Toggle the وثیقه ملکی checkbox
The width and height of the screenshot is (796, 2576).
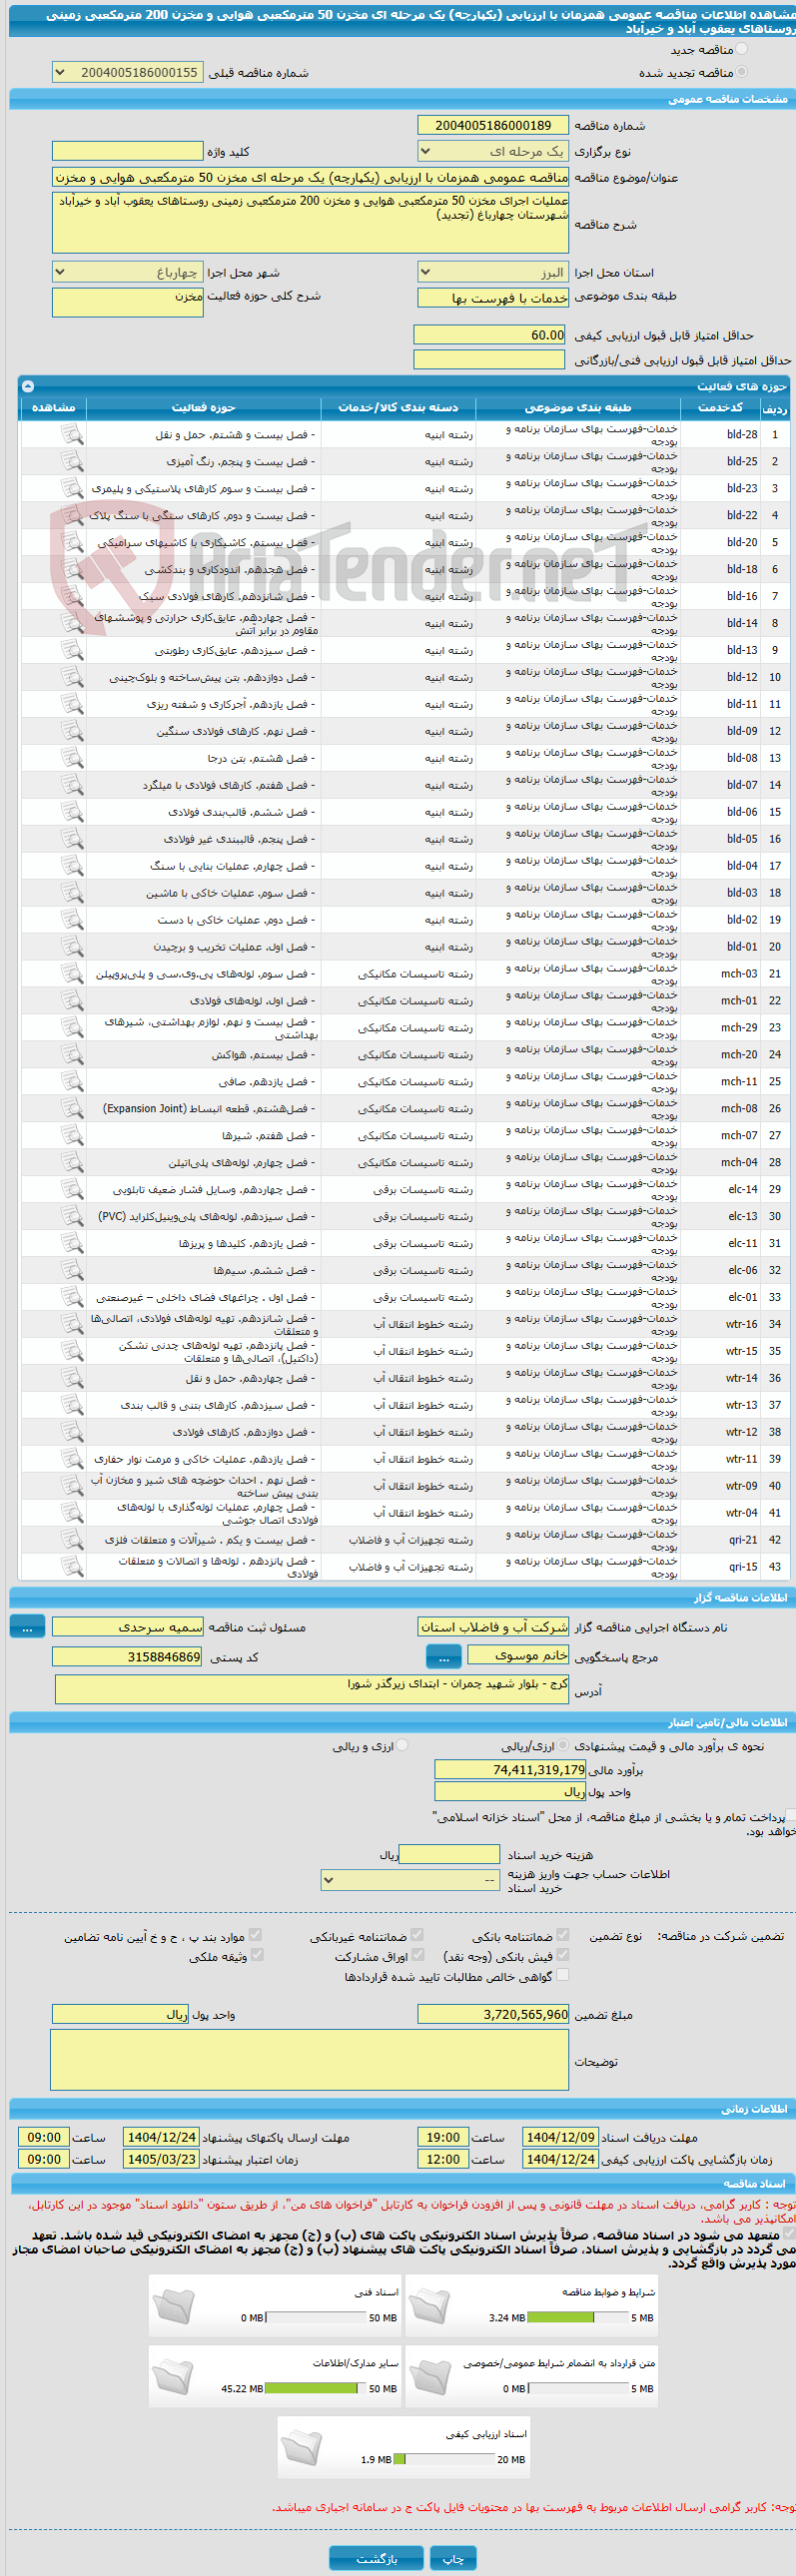(x=256, y=1955)
